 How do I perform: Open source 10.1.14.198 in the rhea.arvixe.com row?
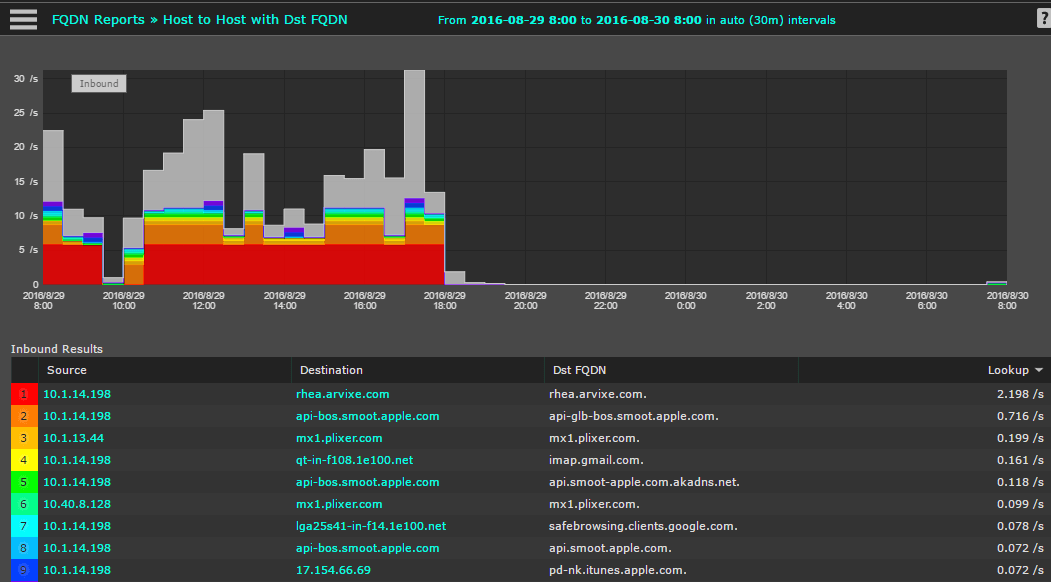tap(77, 394)
